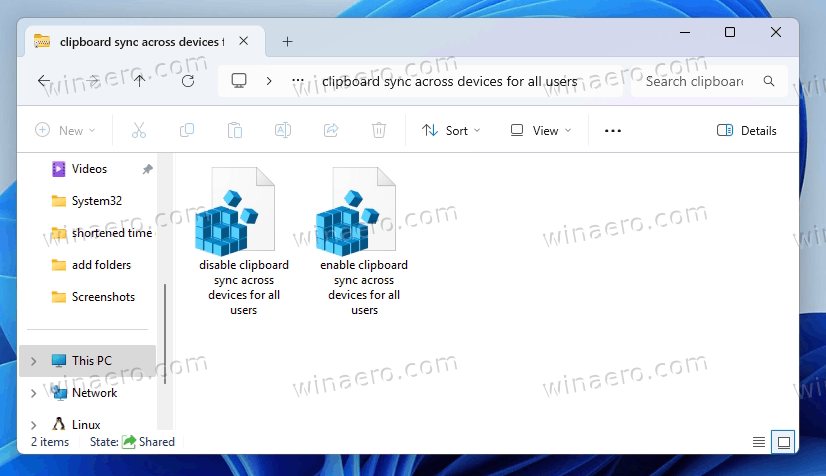Go up one folder level
Viewport: 826px width, 476px height.
140,81
